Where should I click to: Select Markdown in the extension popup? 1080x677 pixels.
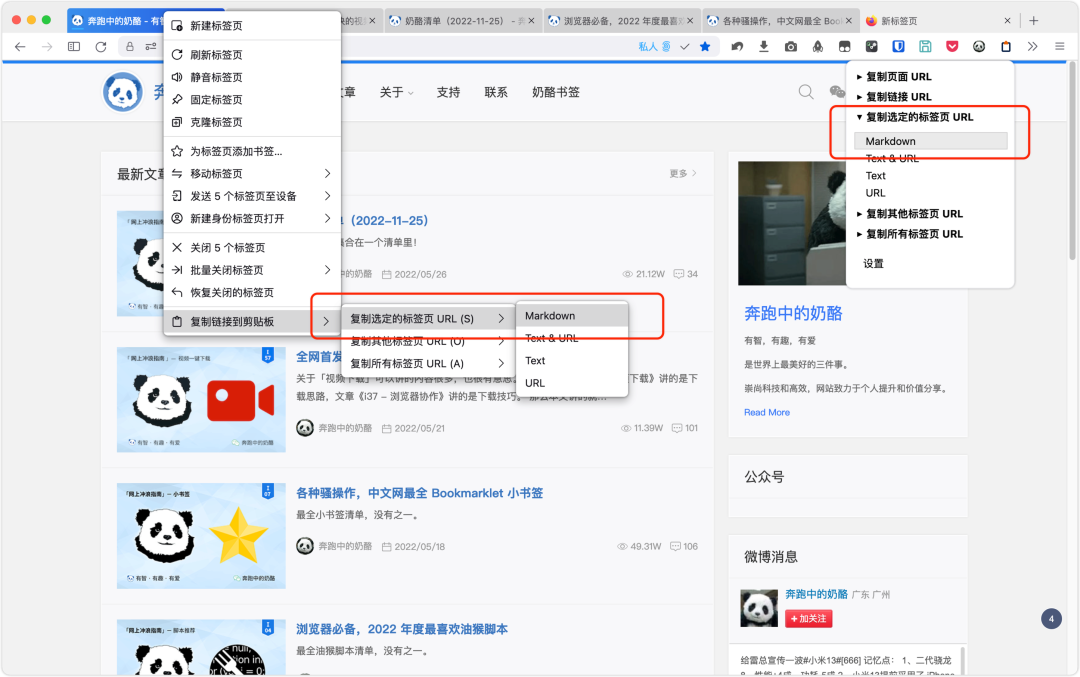(931, 141)
